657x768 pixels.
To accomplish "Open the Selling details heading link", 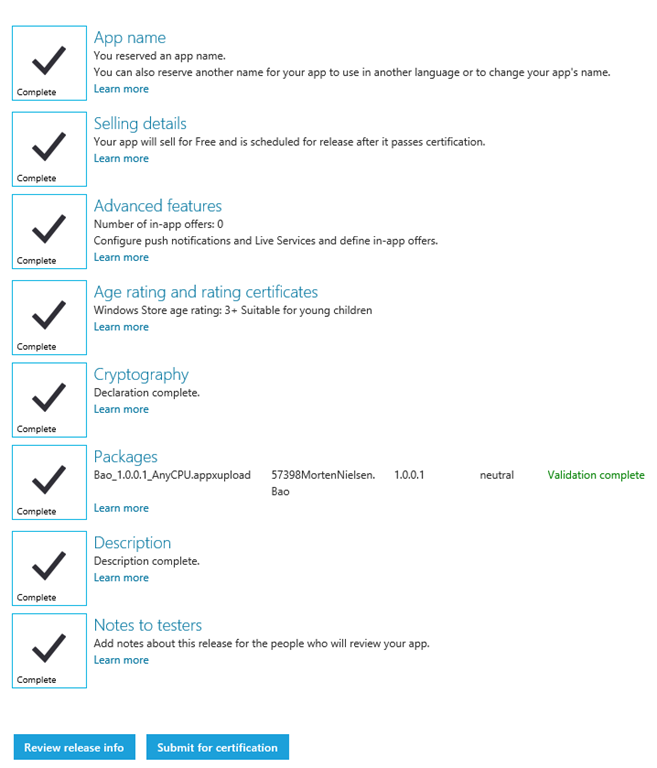I will (140, 124).
